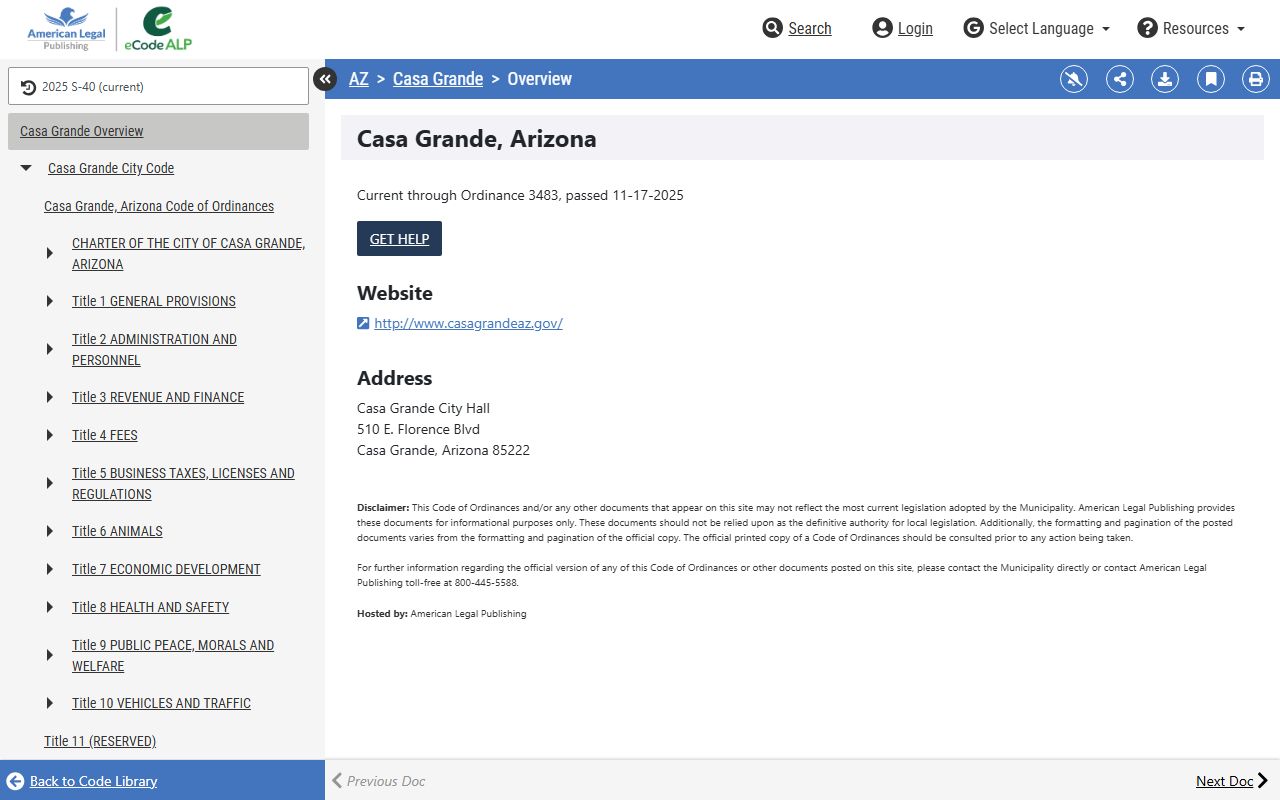Open Title 2 ADMINISTRATION AND PERSONNEL

pos(154,349)
